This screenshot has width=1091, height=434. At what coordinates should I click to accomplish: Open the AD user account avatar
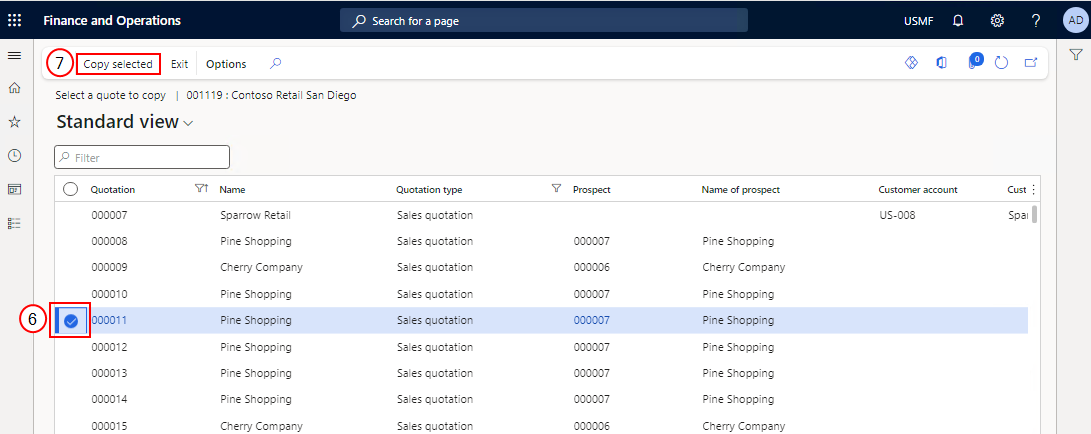pos(1074,21)
